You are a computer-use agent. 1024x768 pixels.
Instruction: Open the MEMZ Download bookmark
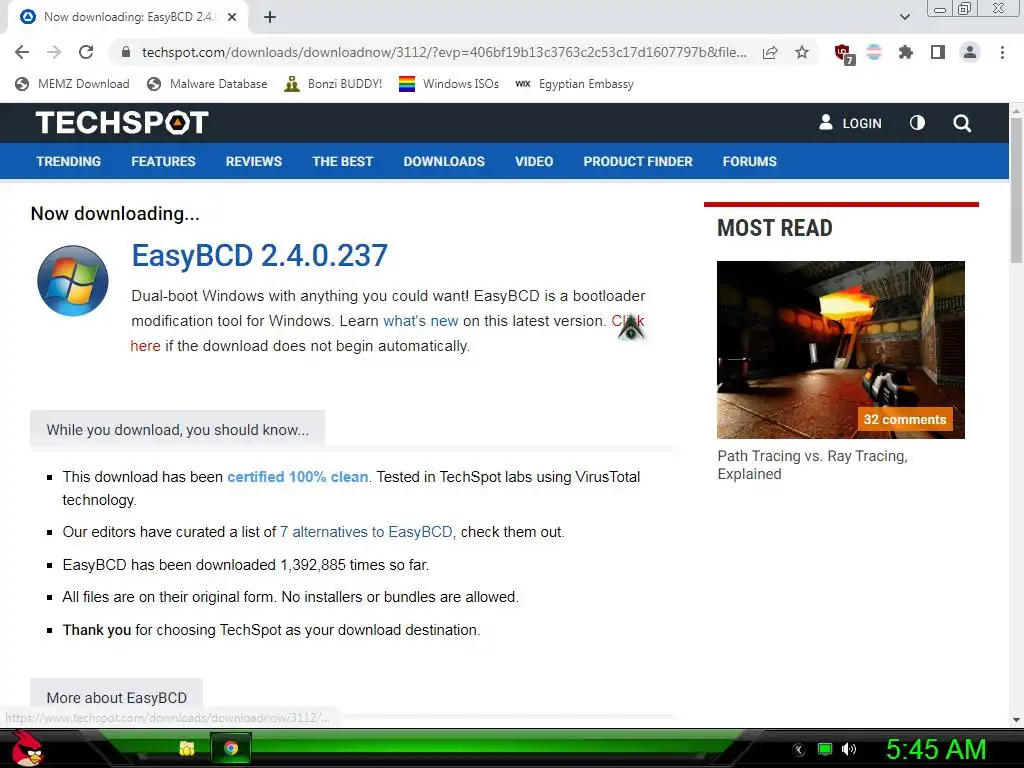click(72, 84)
